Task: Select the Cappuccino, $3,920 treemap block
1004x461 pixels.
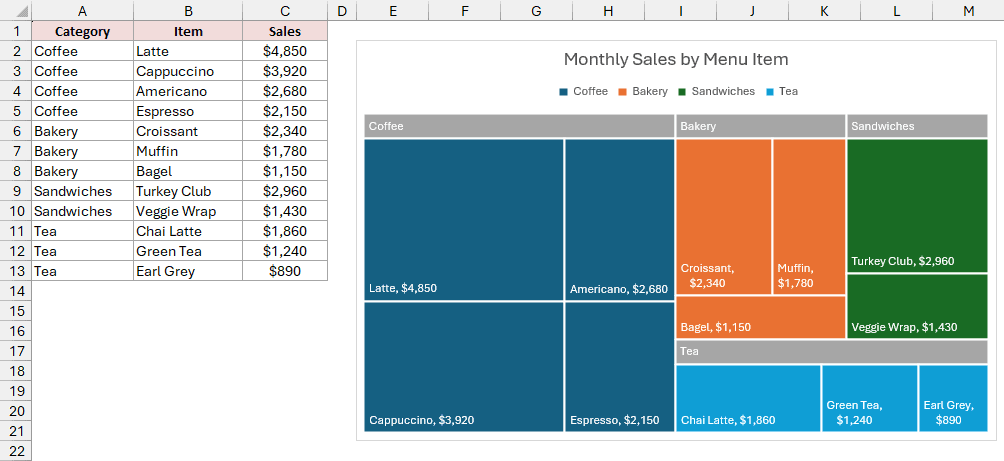Action: coord(464,367)
